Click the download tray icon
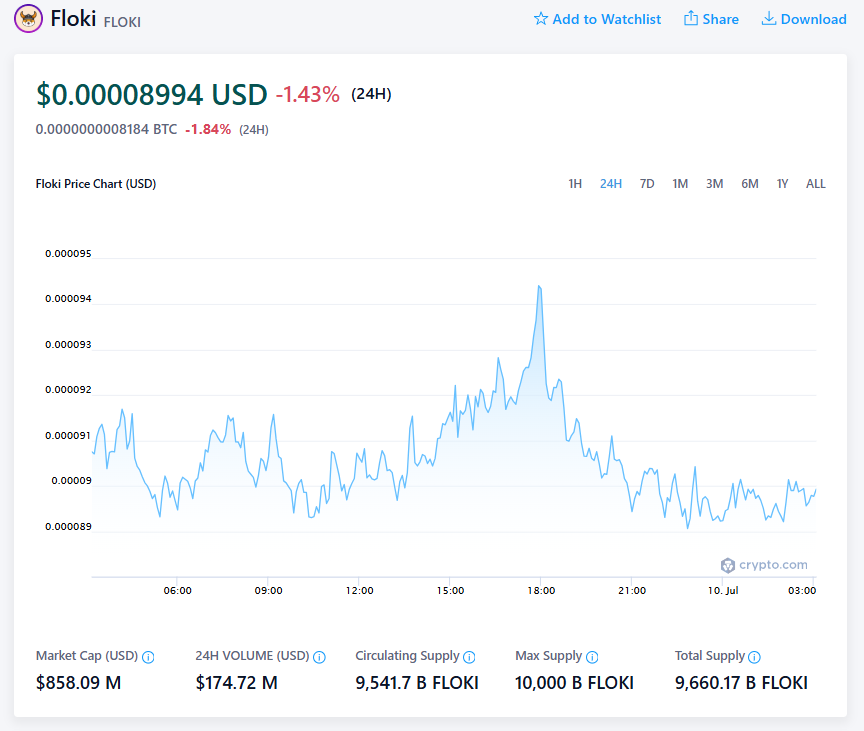864x731 pixels. [769, 19]
